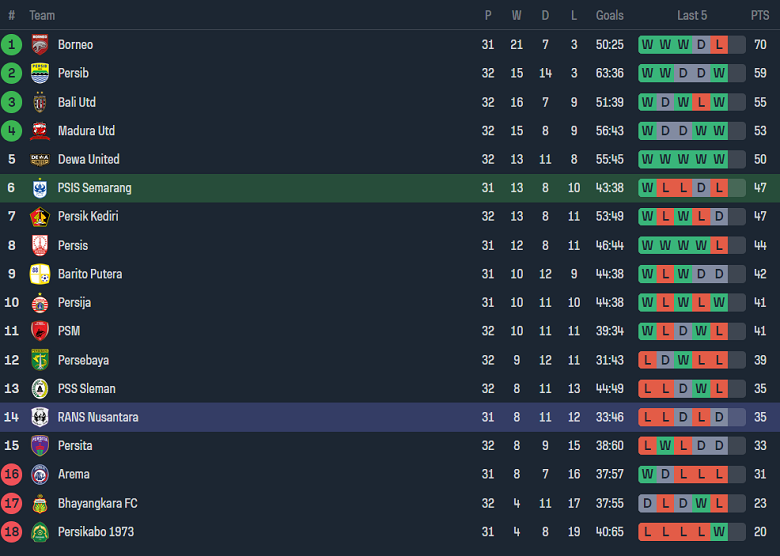Viewport: 780px width, 556px height.
Task: Click the Last 5 column header
Action: 692,15
